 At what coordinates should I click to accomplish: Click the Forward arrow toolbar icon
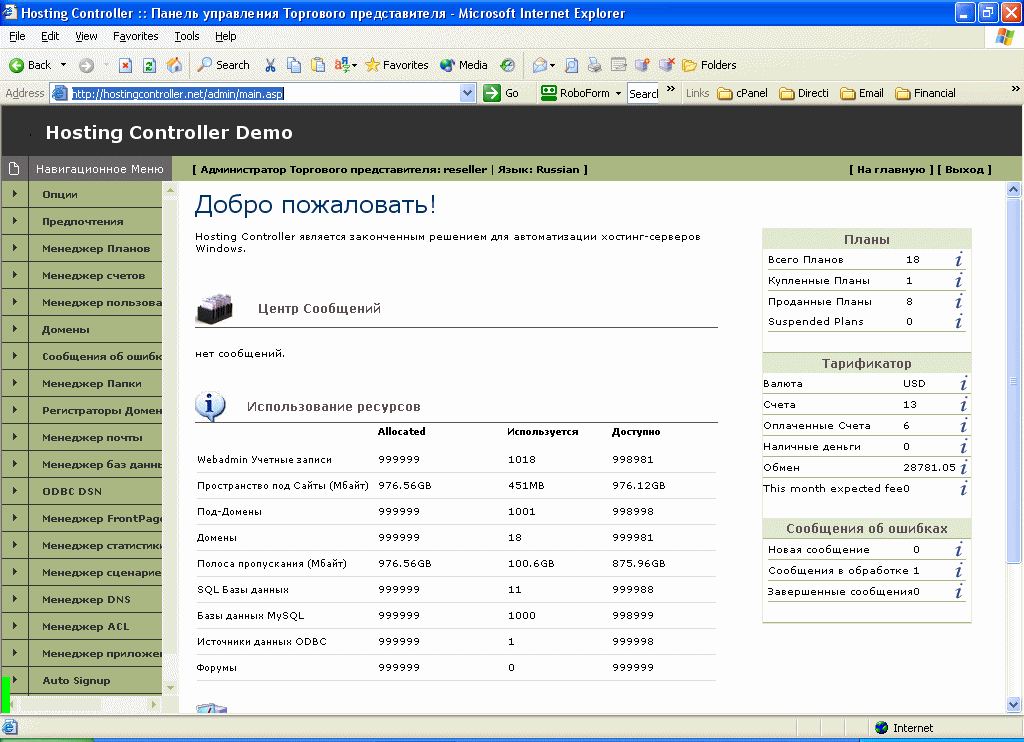coord(86,65)
